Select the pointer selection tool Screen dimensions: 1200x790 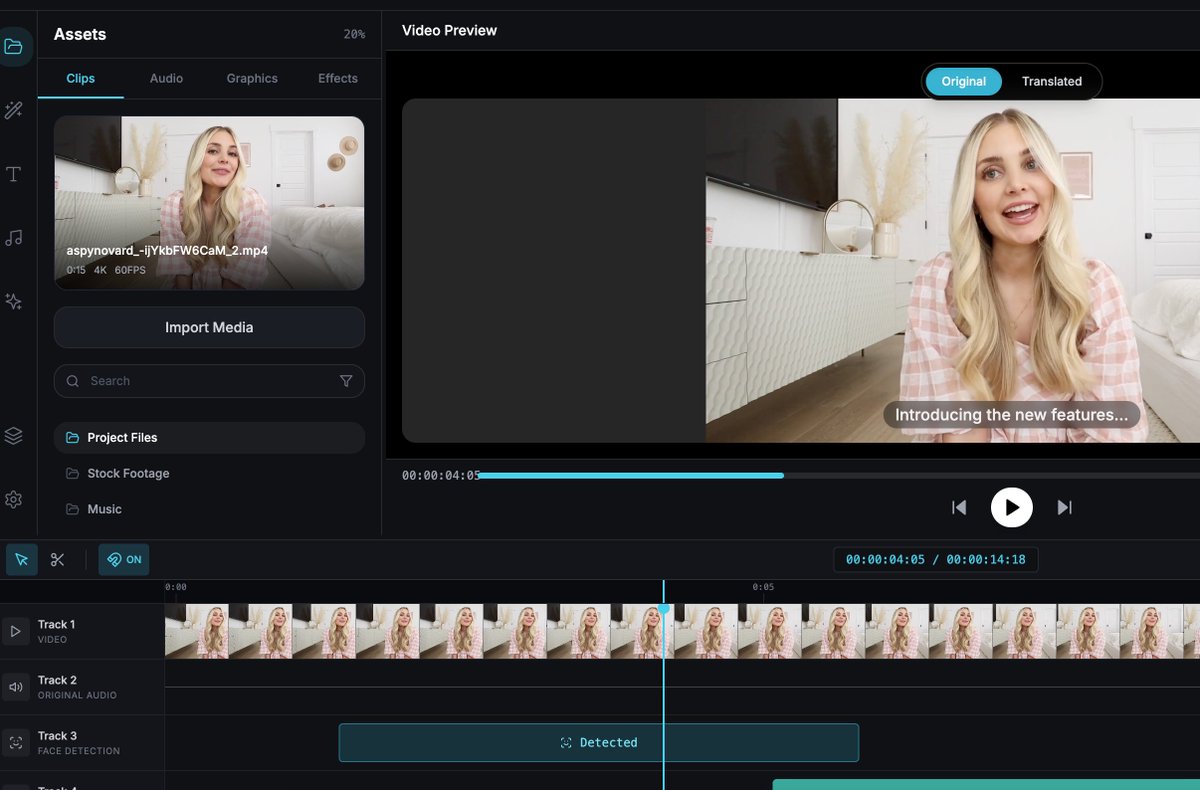(x=22, y=560)
